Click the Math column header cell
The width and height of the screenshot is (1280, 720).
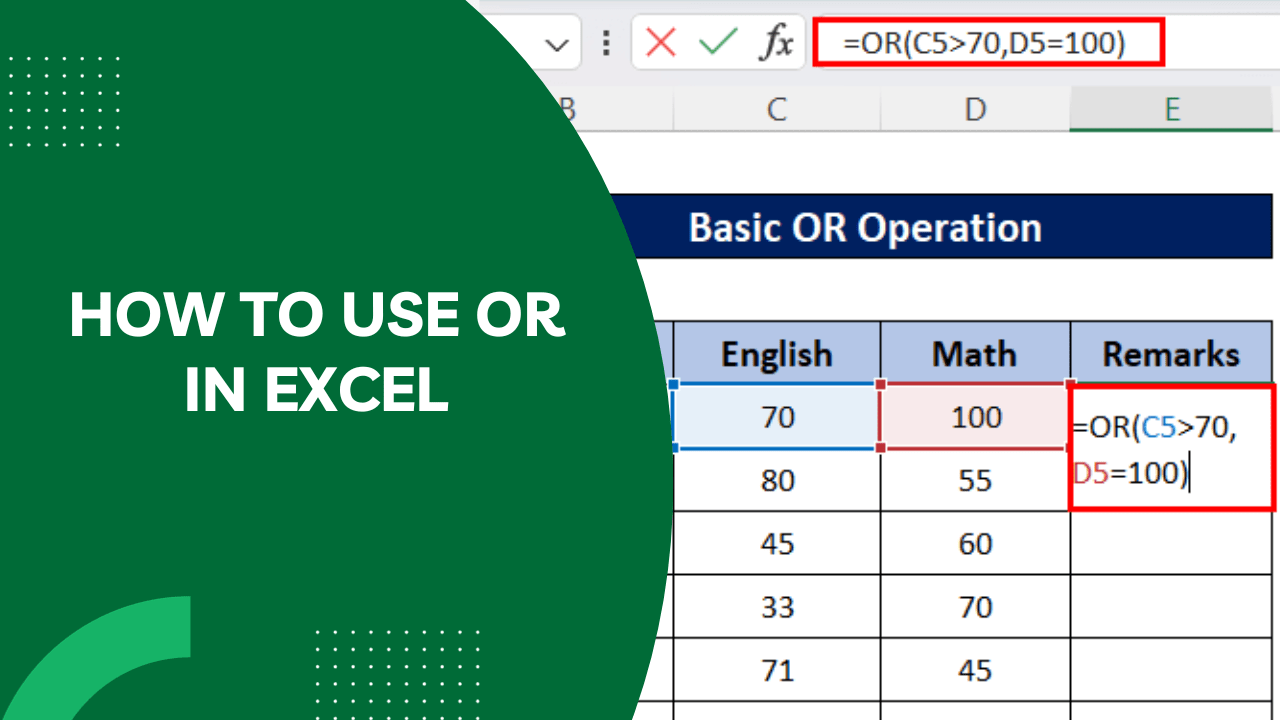point(974,353)
